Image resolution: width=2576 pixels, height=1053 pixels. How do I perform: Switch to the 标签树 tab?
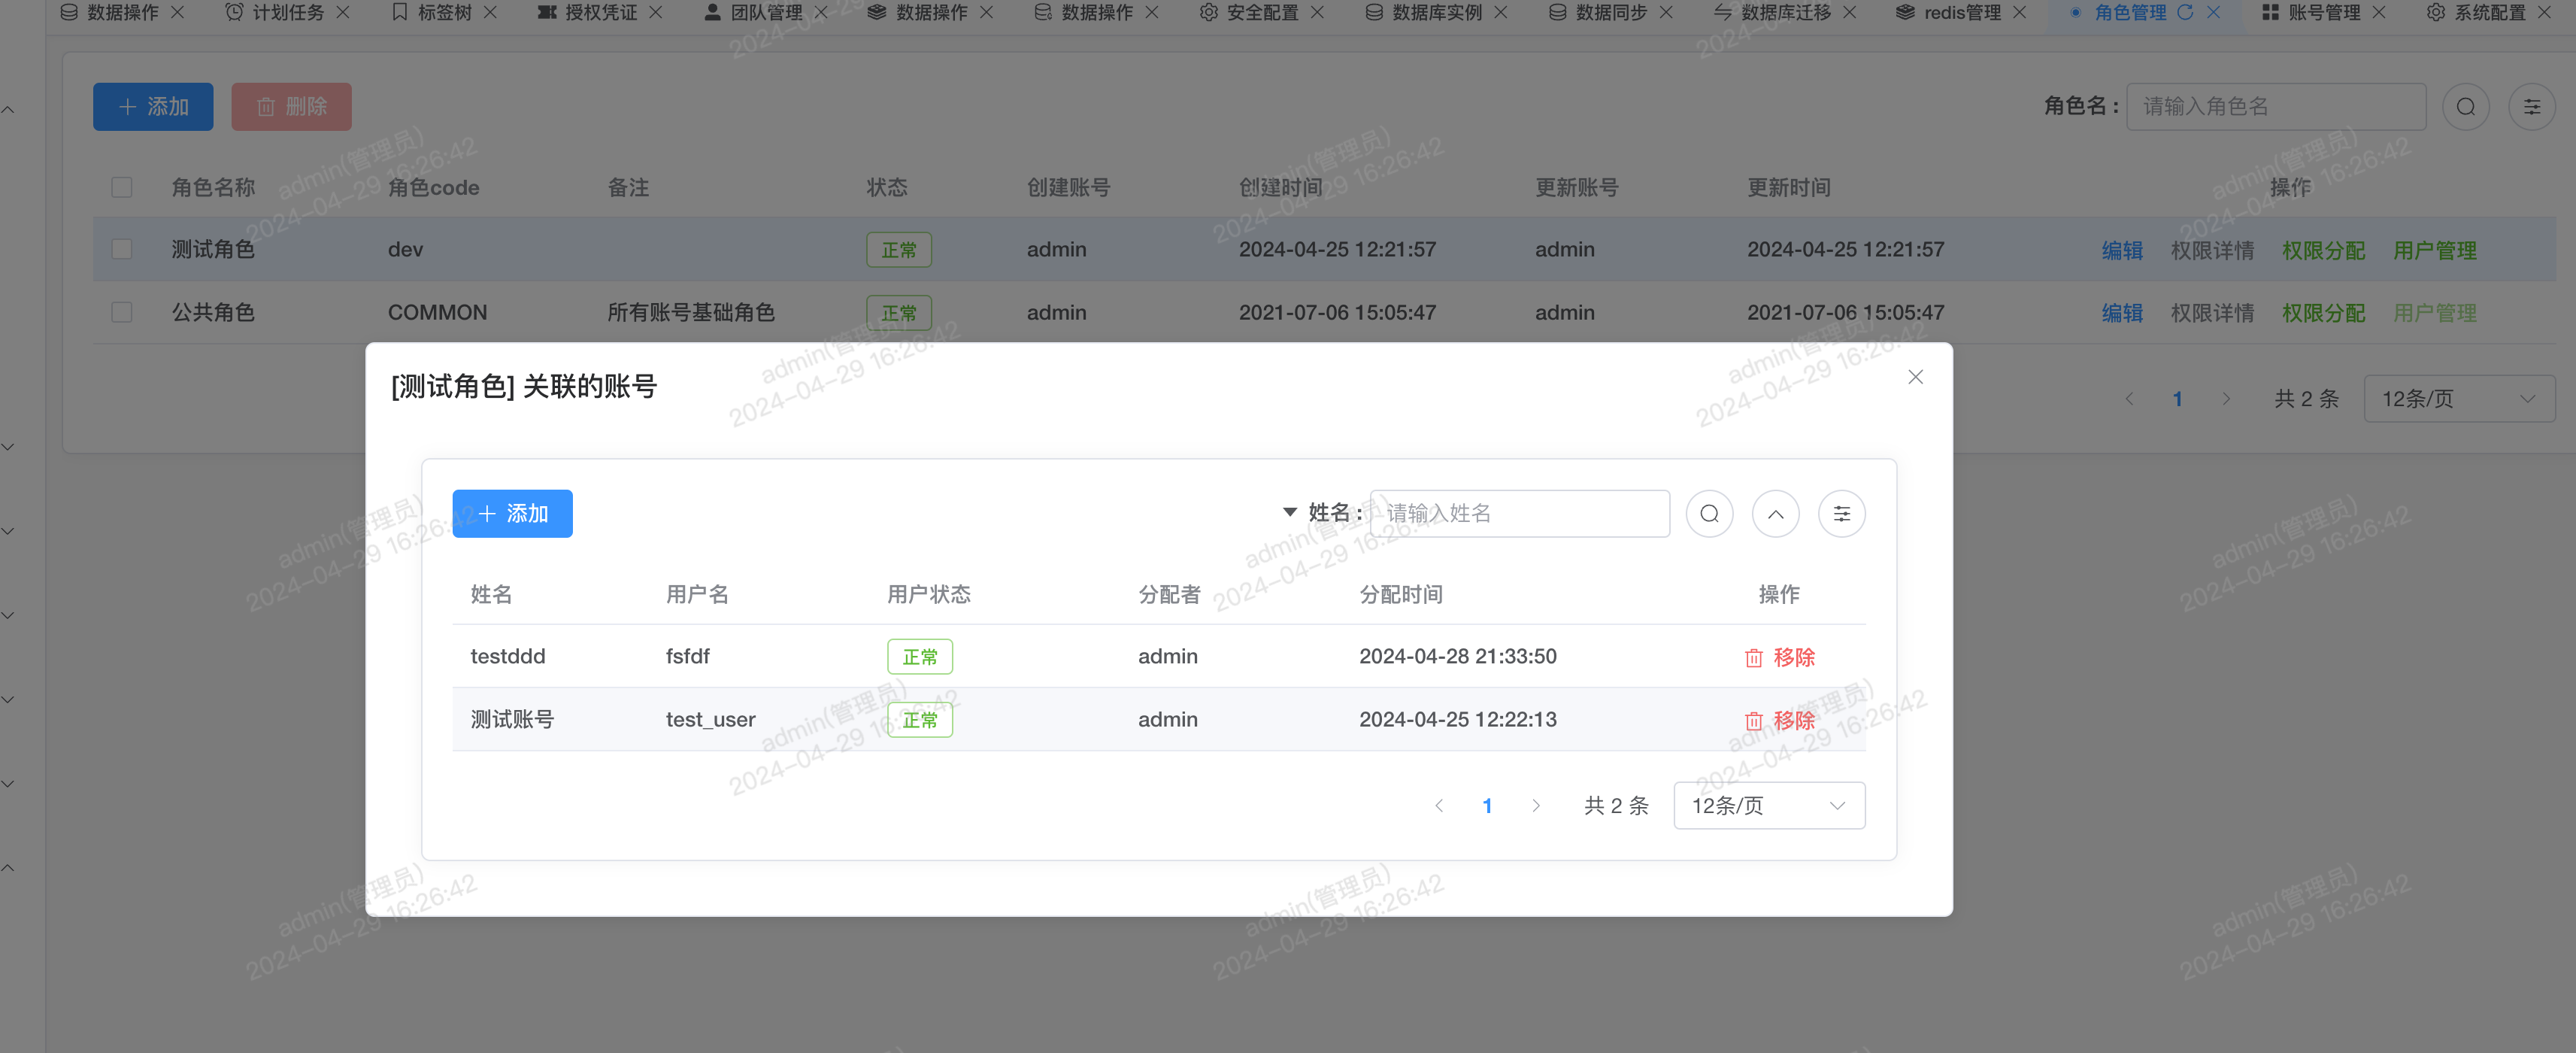coord(444,12)
